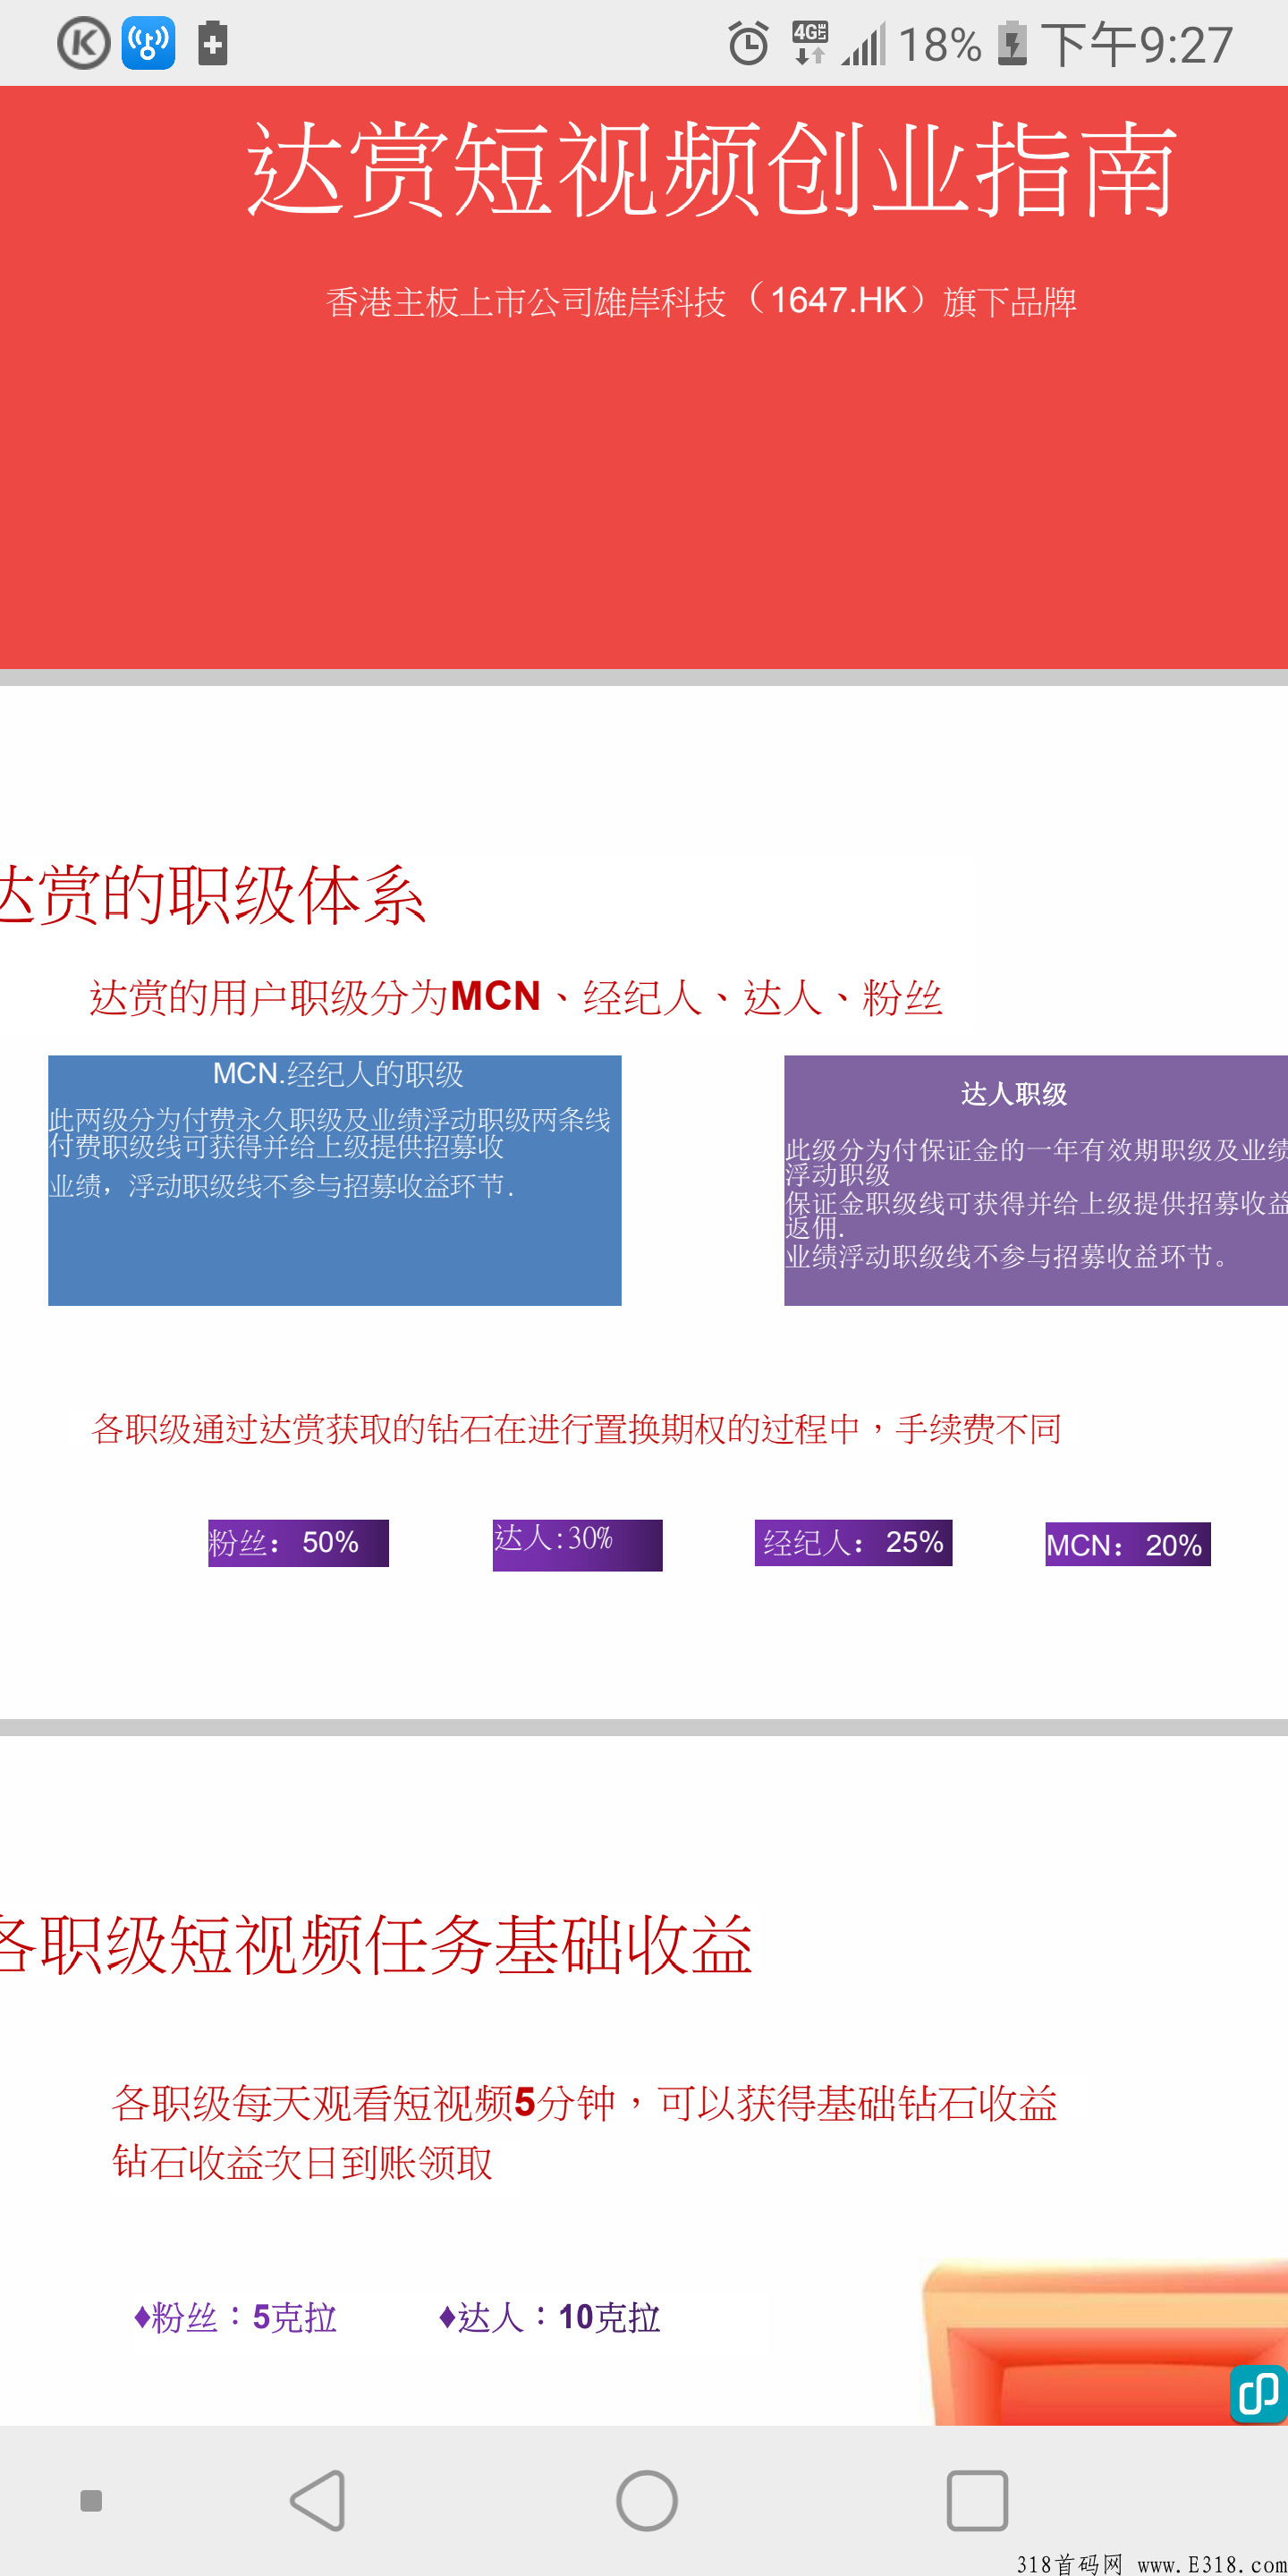Viewport: 1288px width, 2576px height.
Task: Select the 经纪人：25% fee badge
Action: click(x=853, y=1542)
